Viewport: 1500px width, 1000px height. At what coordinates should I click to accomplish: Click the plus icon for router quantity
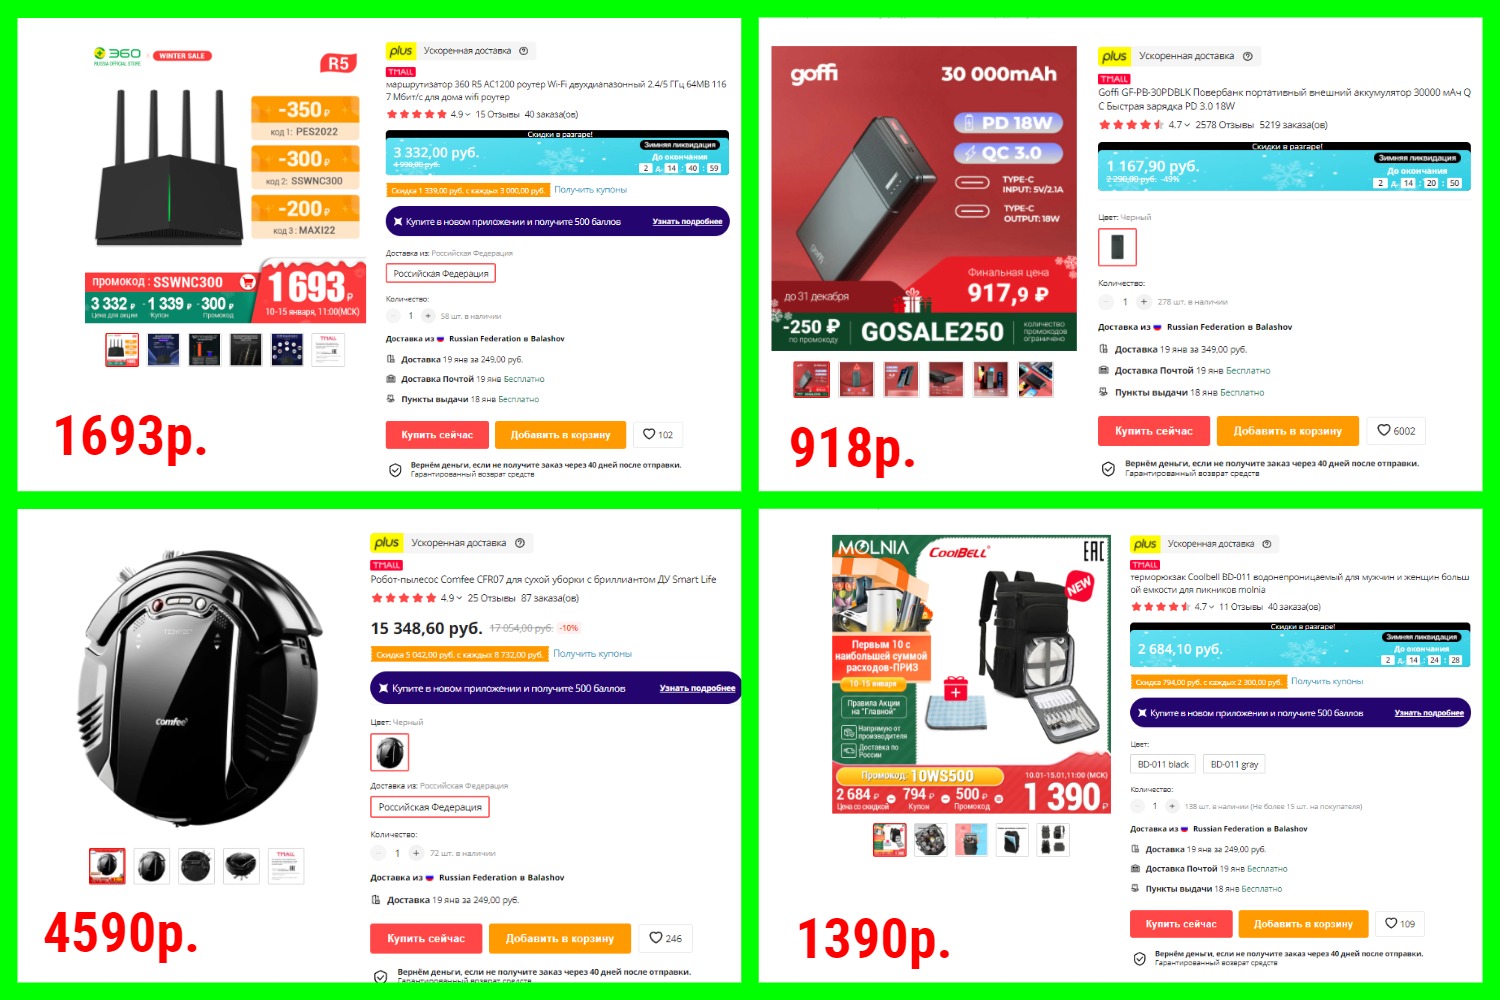click(428, 315)
